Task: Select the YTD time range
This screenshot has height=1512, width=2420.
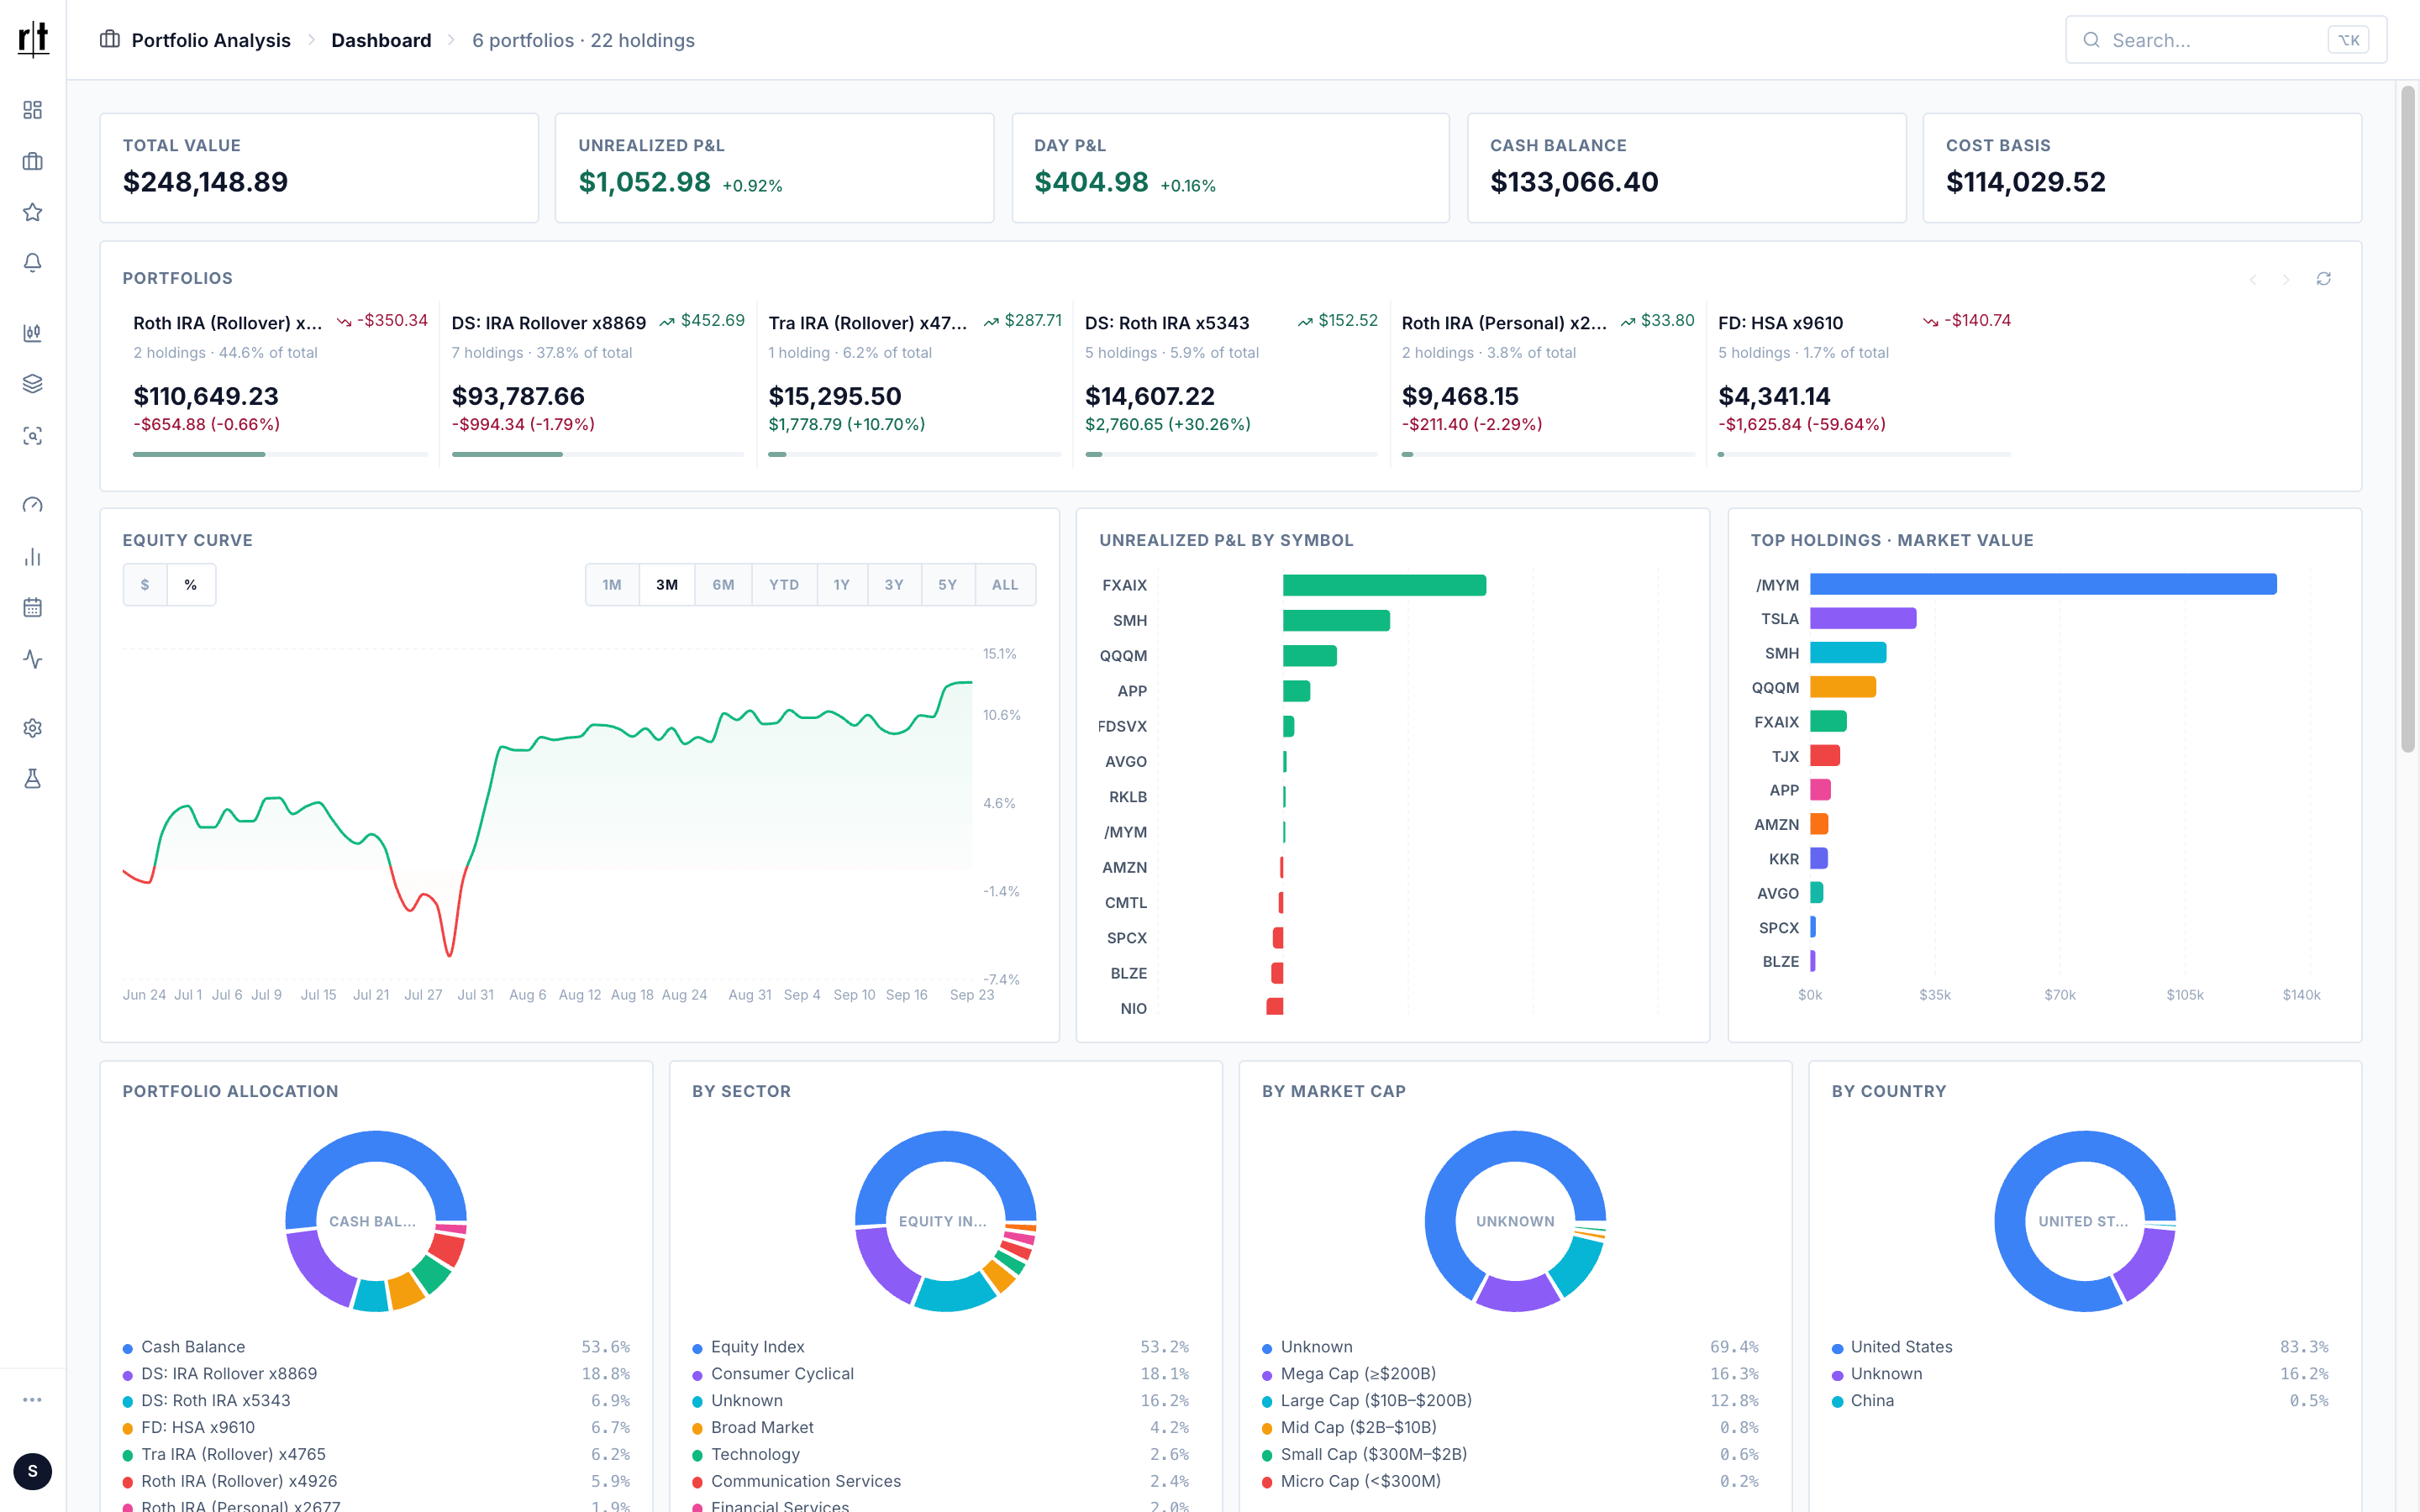Action: (x=784, y=585)
